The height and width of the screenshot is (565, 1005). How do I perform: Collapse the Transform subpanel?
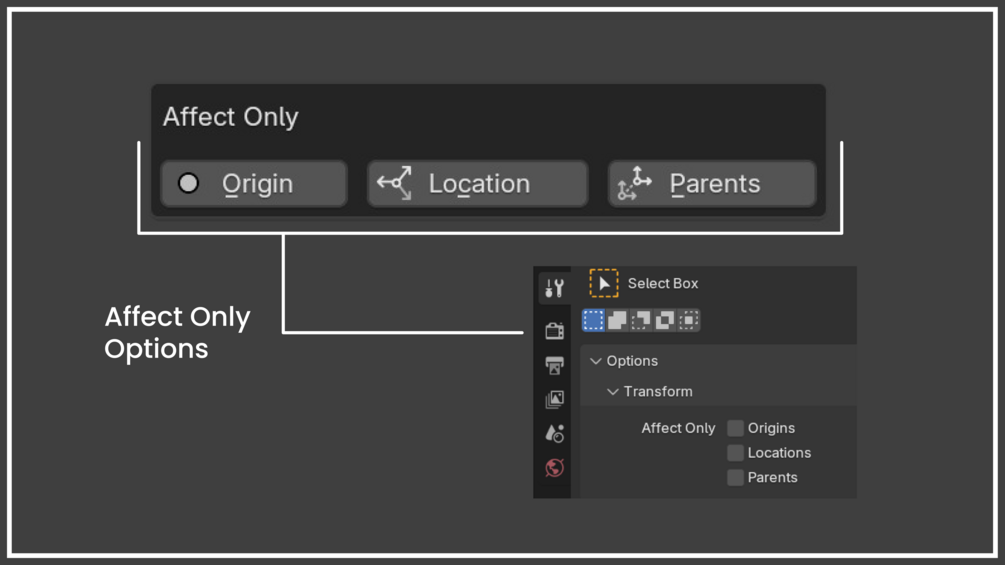coord(613,392)
